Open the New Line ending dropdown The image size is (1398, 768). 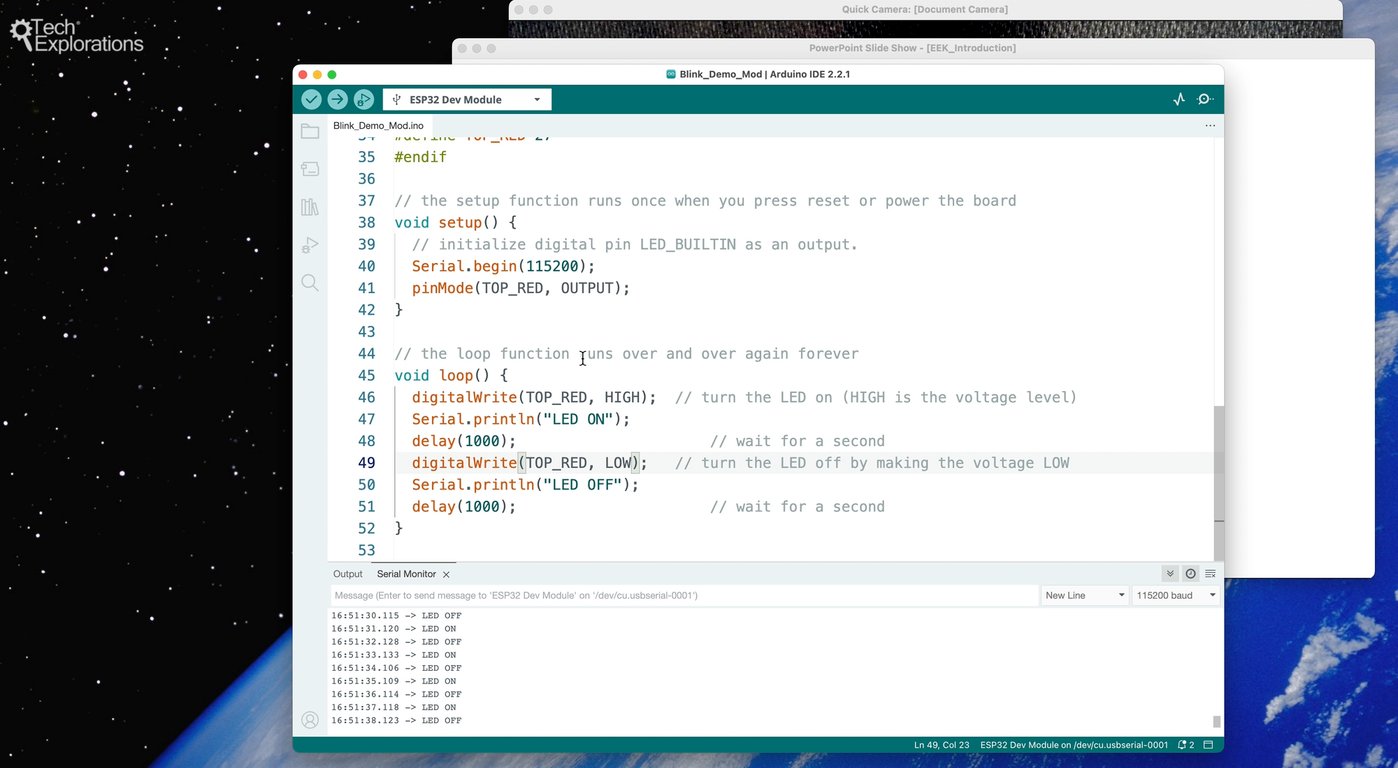(1084, 595)
